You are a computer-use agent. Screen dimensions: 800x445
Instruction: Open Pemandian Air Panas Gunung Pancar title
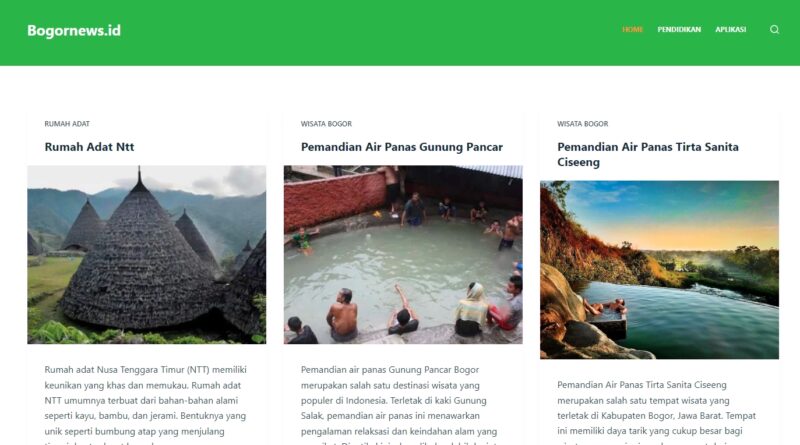click(x=402, y=147)
